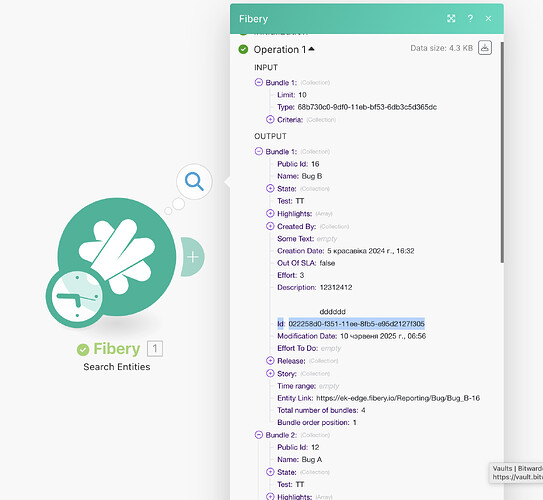Click the Effort To Do empty field
This screenshot has height=500, width=543.
[x=331, y=348]
